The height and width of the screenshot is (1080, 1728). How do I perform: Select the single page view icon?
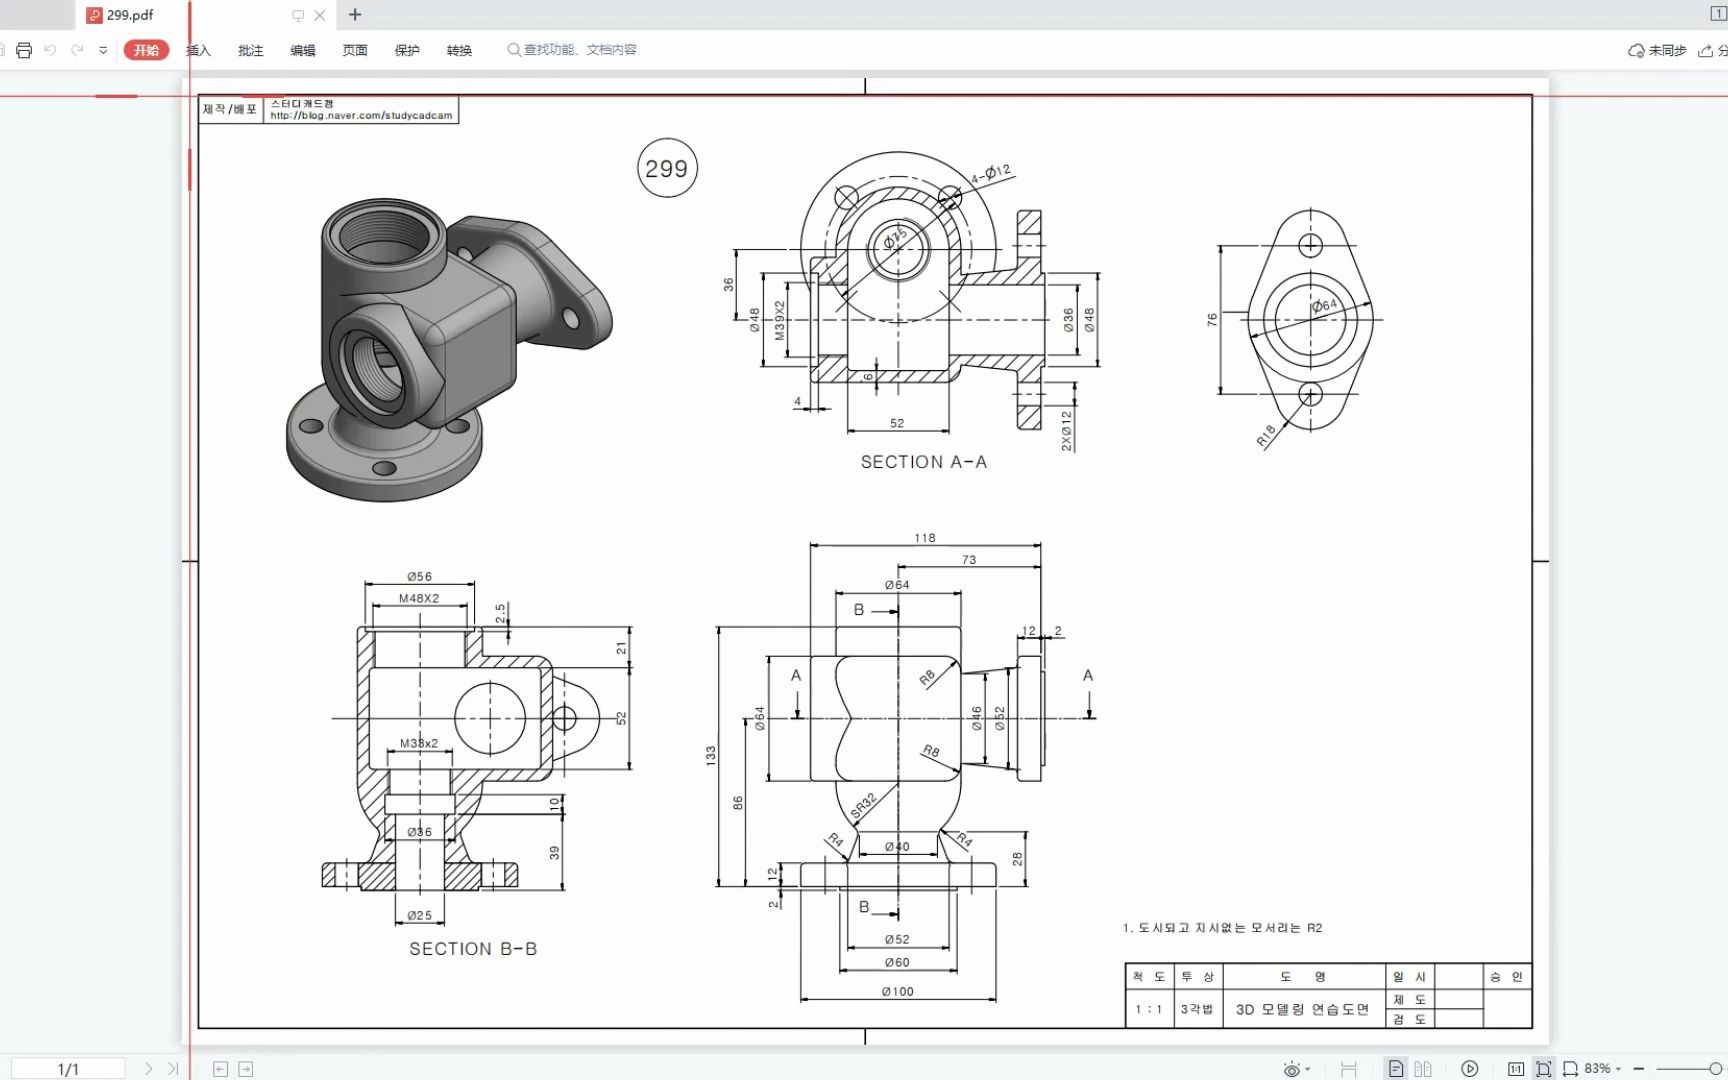tap(1396, 1068)
